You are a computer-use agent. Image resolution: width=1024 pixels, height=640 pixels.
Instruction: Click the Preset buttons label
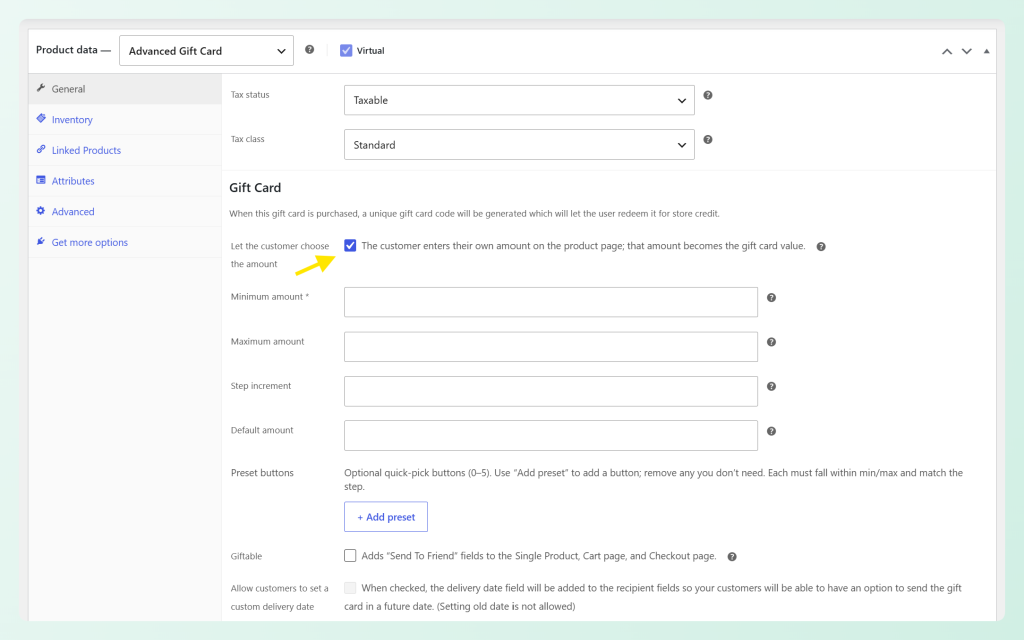[262, 473]
